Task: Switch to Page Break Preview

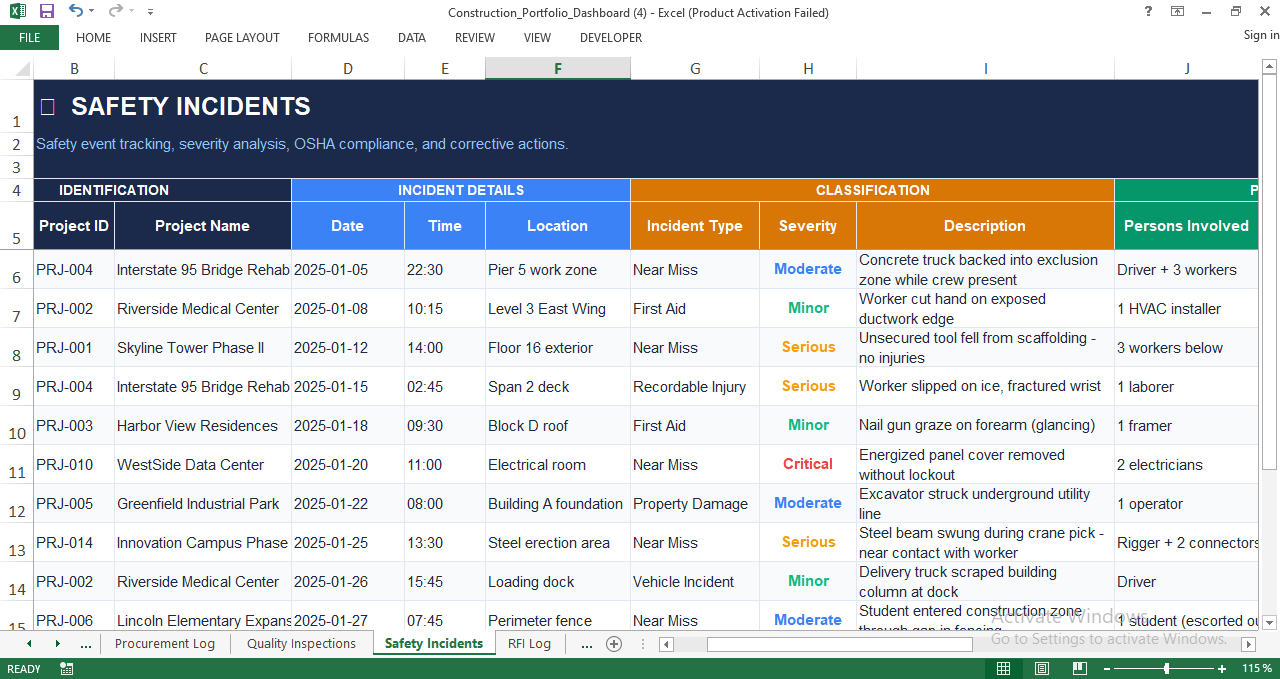Action: click(x=1079, y=668)
